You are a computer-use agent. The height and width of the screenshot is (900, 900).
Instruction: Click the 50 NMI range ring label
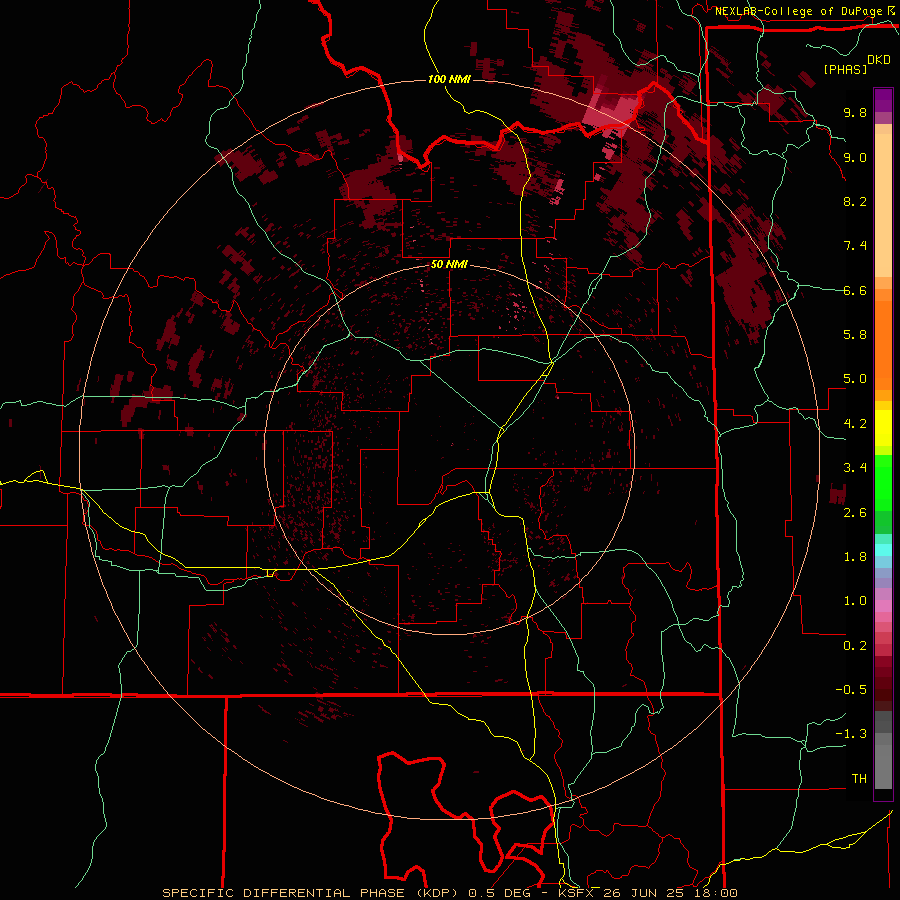(449, 265)
